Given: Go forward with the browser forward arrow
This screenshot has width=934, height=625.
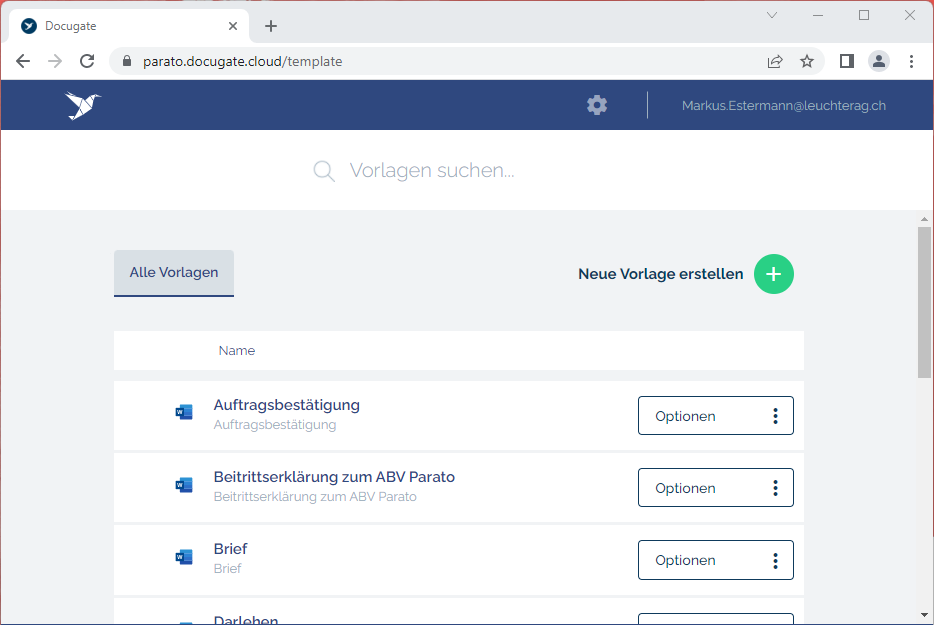Looking at the screenshot, I should point(55,61).
